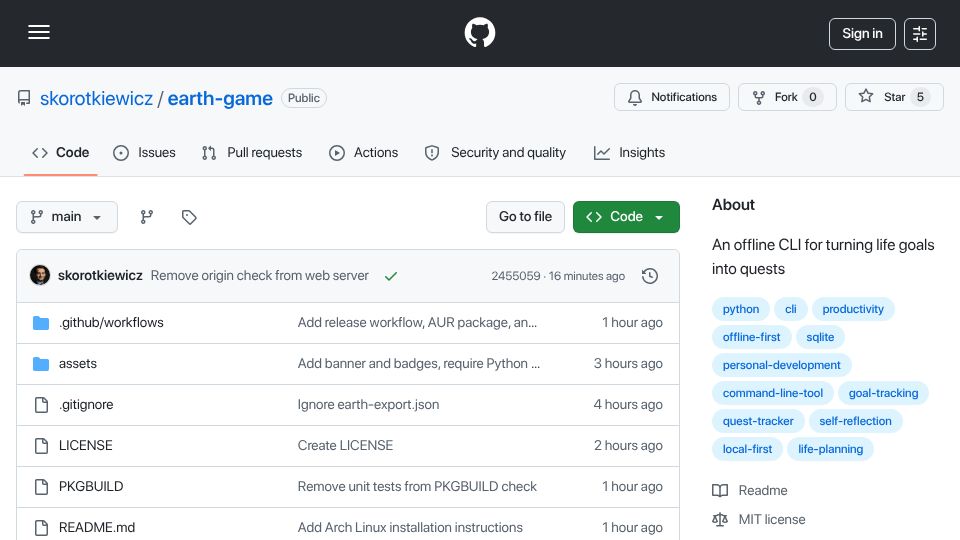Select the offline-first topic tag

click(x=751, y=337)
